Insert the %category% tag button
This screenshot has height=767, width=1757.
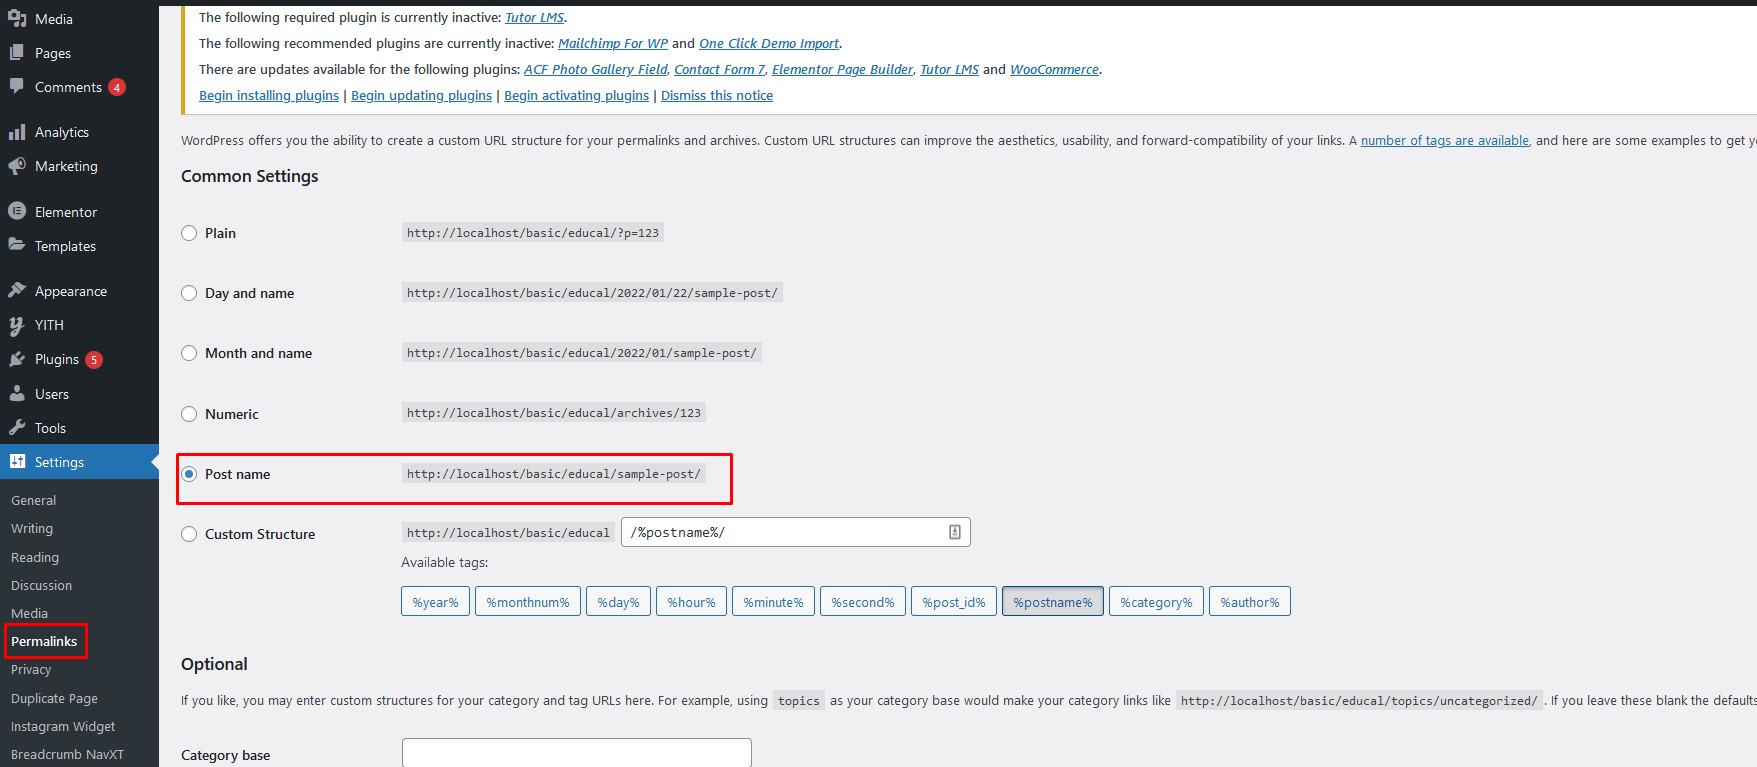(x=1155, y=602)
